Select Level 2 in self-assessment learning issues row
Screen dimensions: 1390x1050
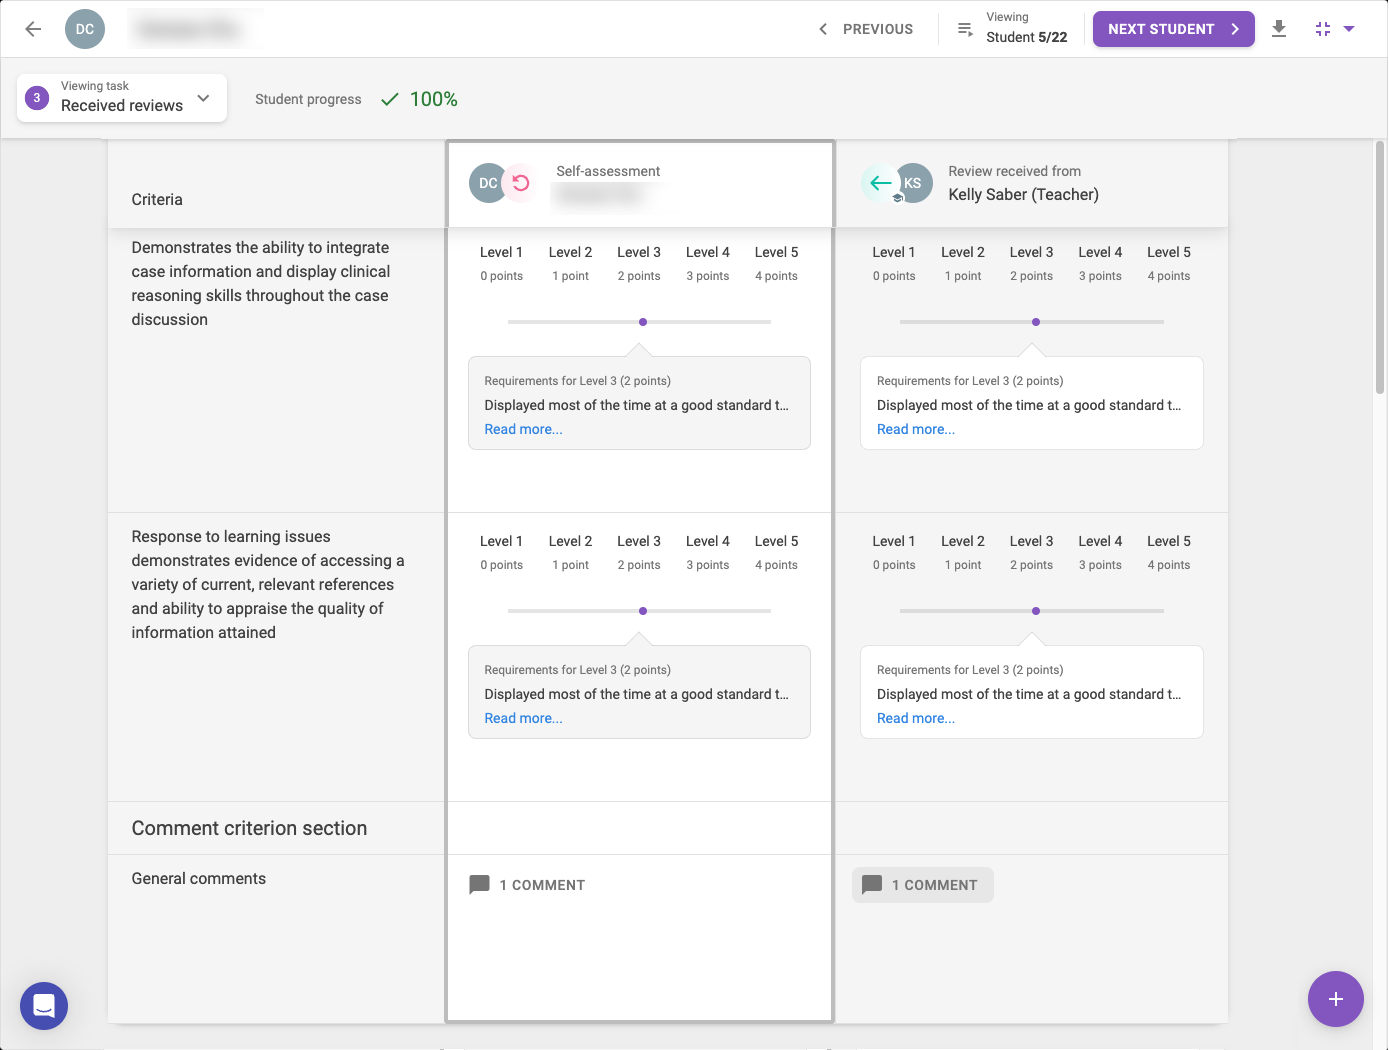(x=570, y=552)
